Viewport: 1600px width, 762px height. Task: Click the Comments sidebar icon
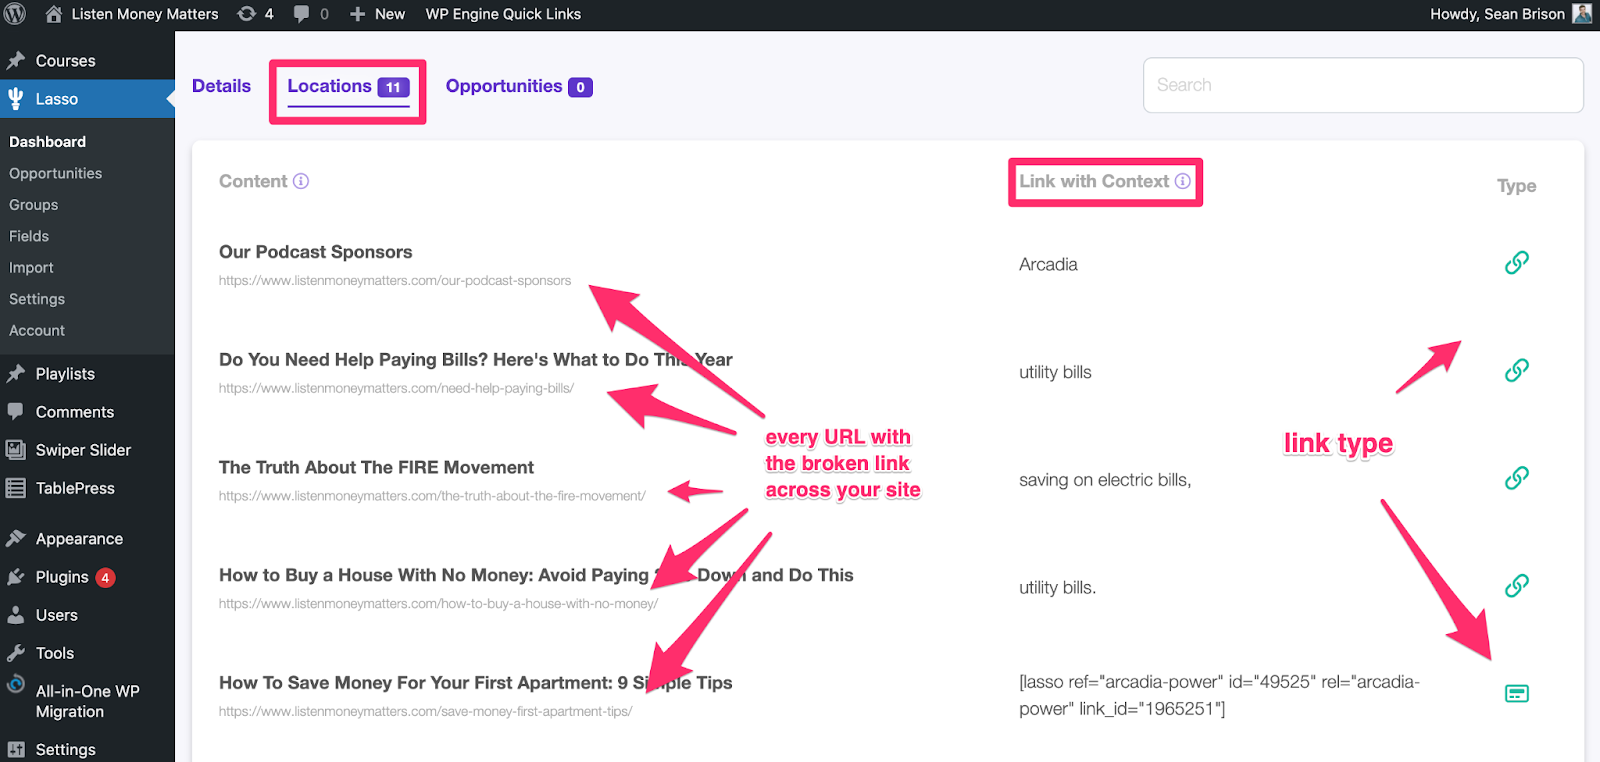[x=15, y=412]
